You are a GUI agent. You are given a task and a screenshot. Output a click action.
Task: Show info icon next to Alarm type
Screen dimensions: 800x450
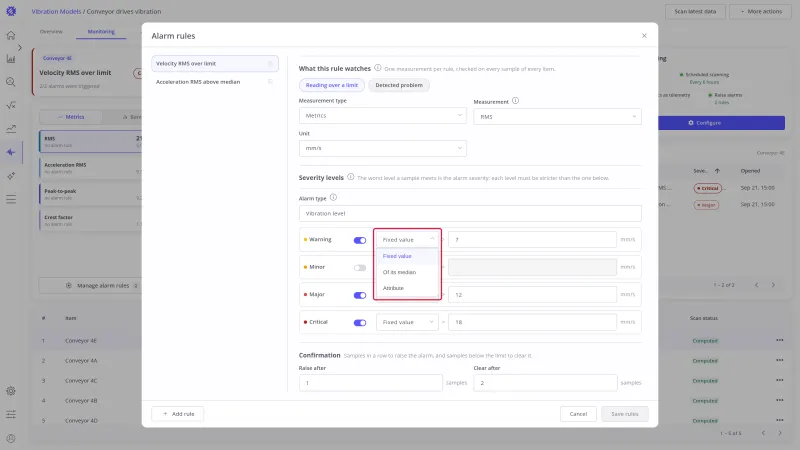(x=333, y=197)
